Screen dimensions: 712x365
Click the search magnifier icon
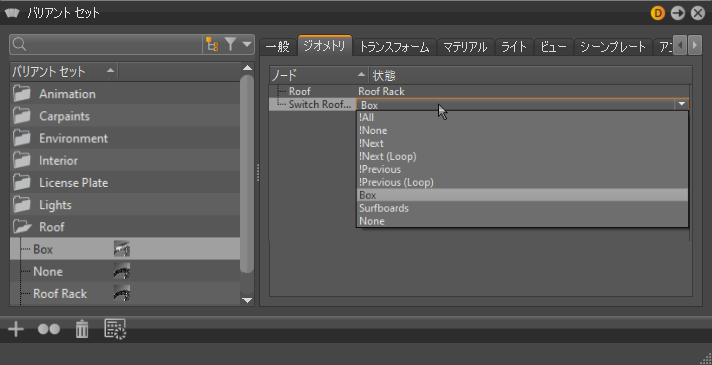coord(20,44)
